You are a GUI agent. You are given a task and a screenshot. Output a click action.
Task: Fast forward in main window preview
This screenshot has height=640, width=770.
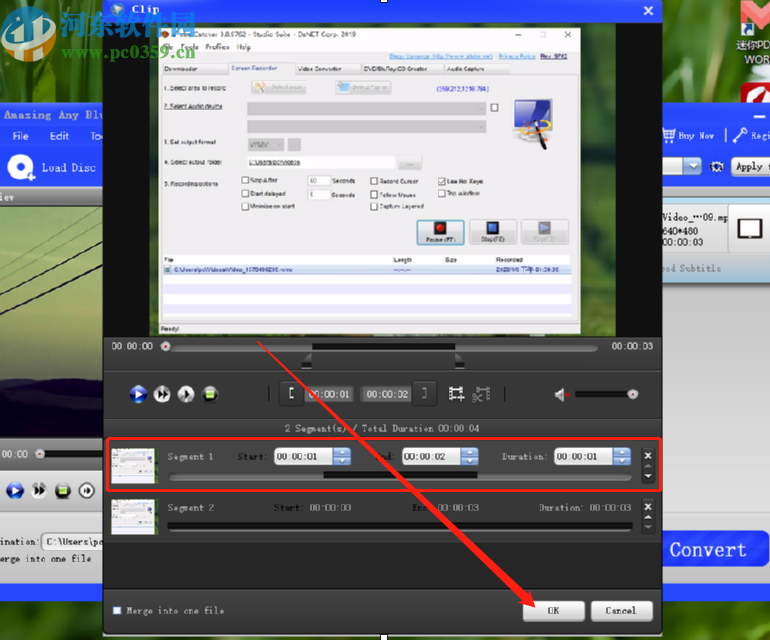(39, 490)
